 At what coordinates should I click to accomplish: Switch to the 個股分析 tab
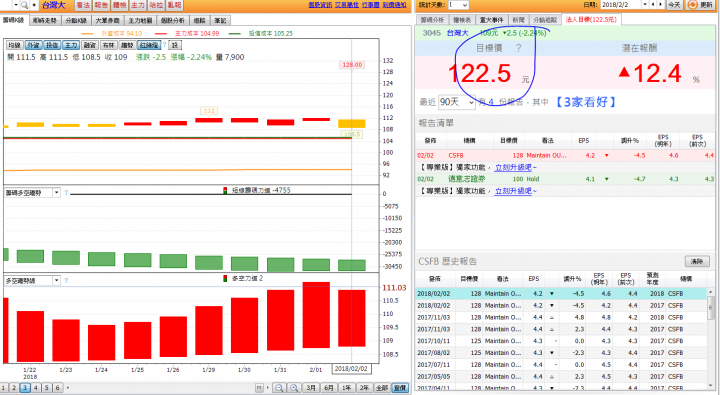click(x=173, y=20)
